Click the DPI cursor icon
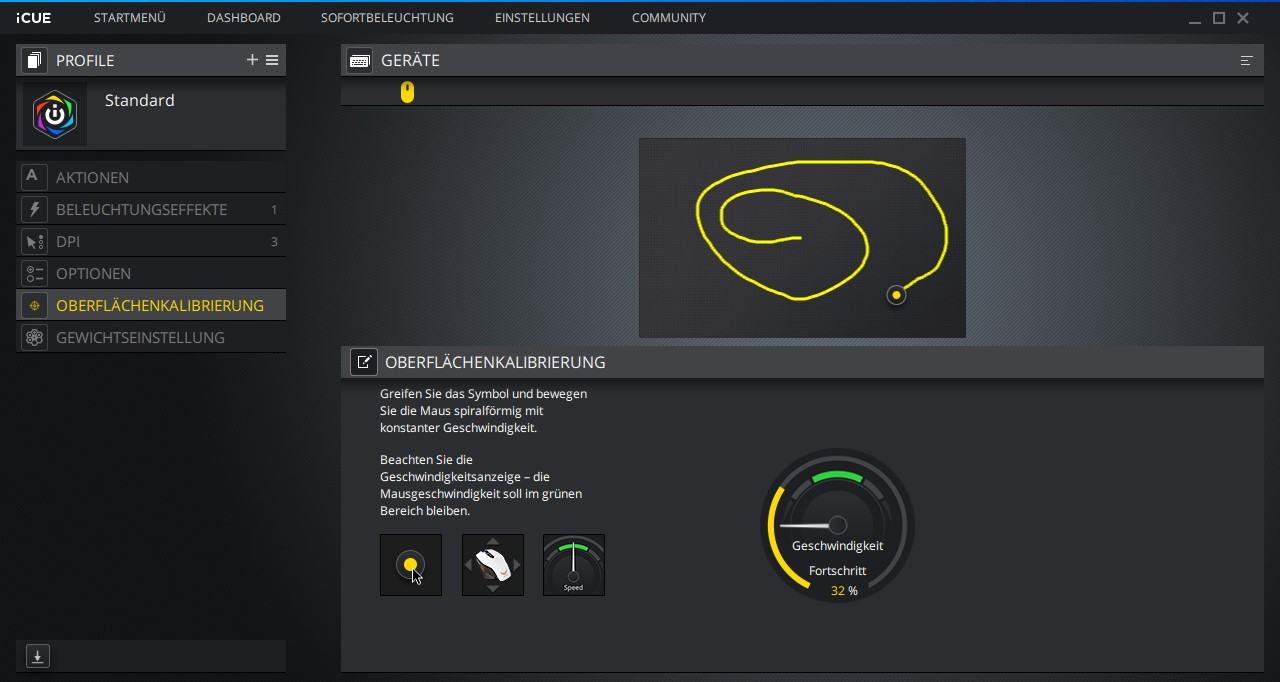 pyautogui.click(x=34, y=241)
